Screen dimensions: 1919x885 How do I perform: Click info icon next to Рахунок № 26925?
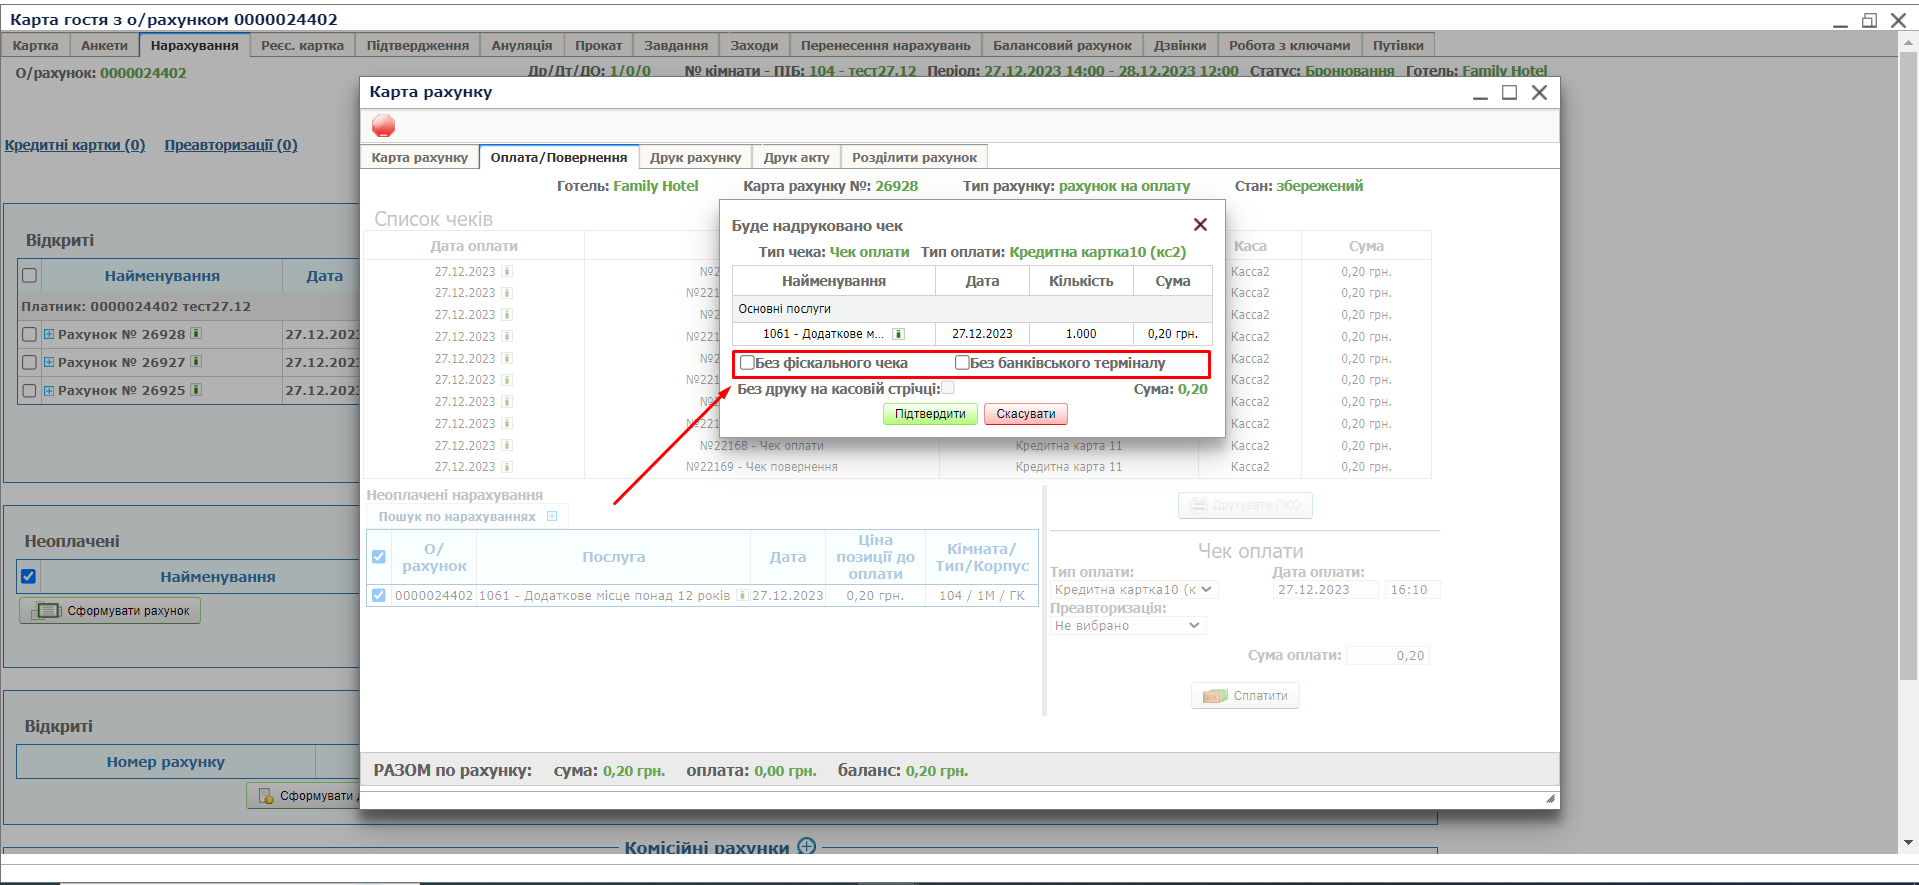click(x=196, y=390)
